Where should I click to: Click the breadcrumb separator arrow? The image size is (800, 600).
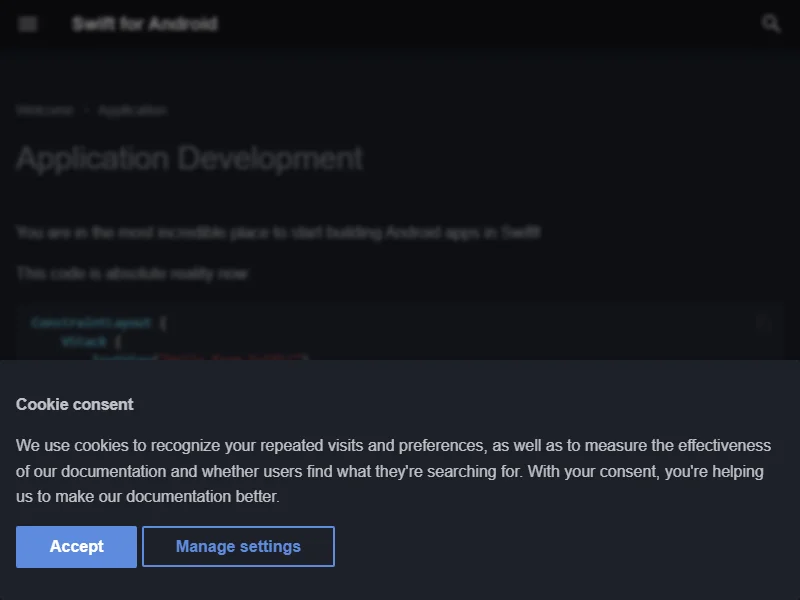[x=86, y=111]
